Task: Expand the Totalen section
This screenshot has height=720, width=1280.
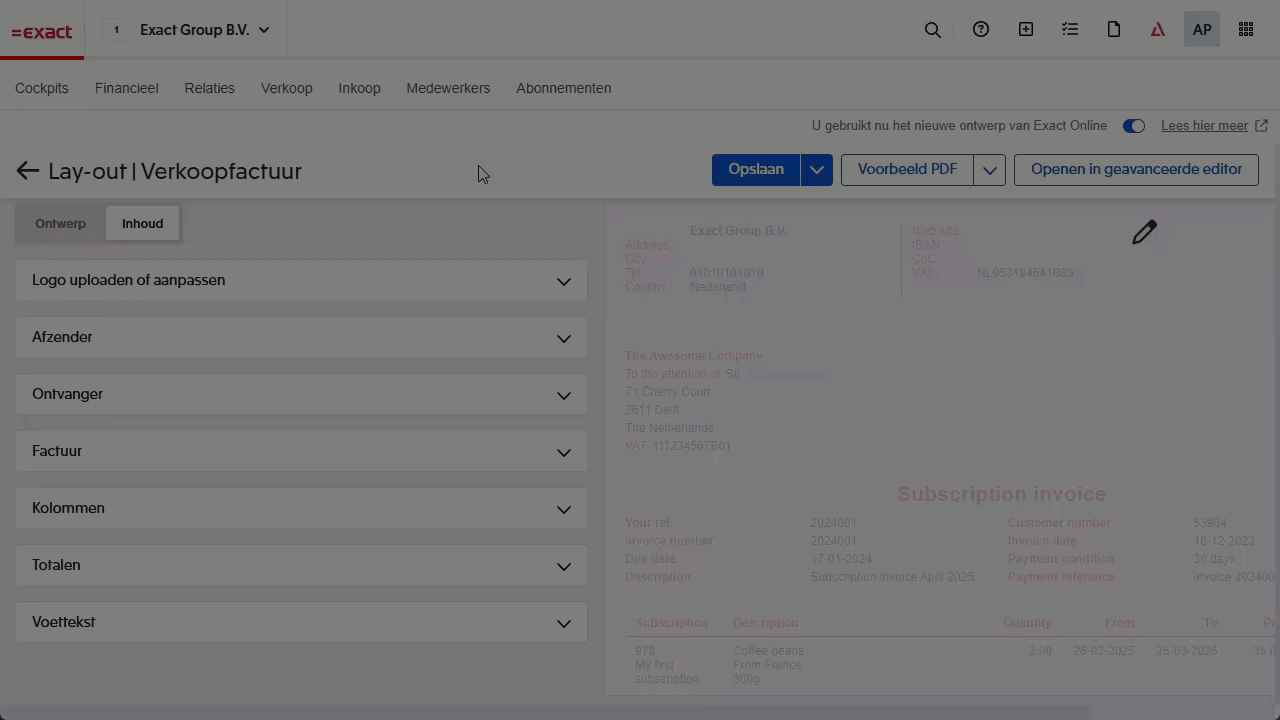Action: [x=301, y=565]
